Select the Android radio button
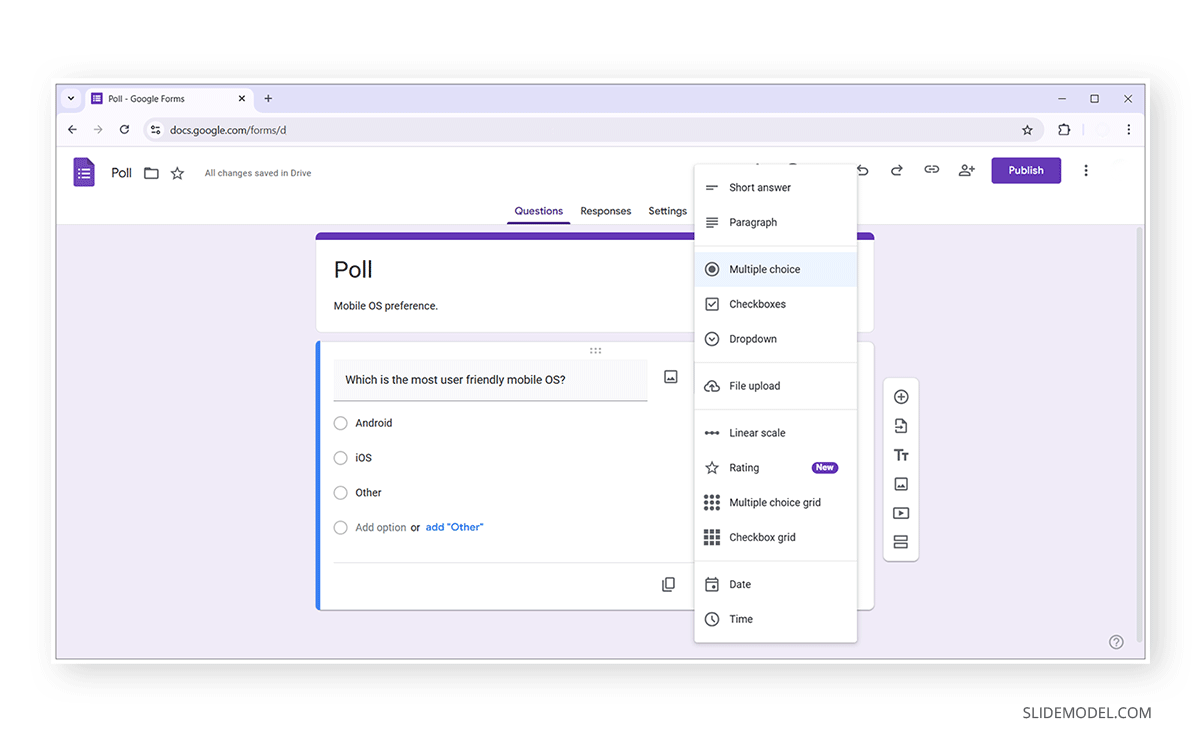 [x=340, y=423]
